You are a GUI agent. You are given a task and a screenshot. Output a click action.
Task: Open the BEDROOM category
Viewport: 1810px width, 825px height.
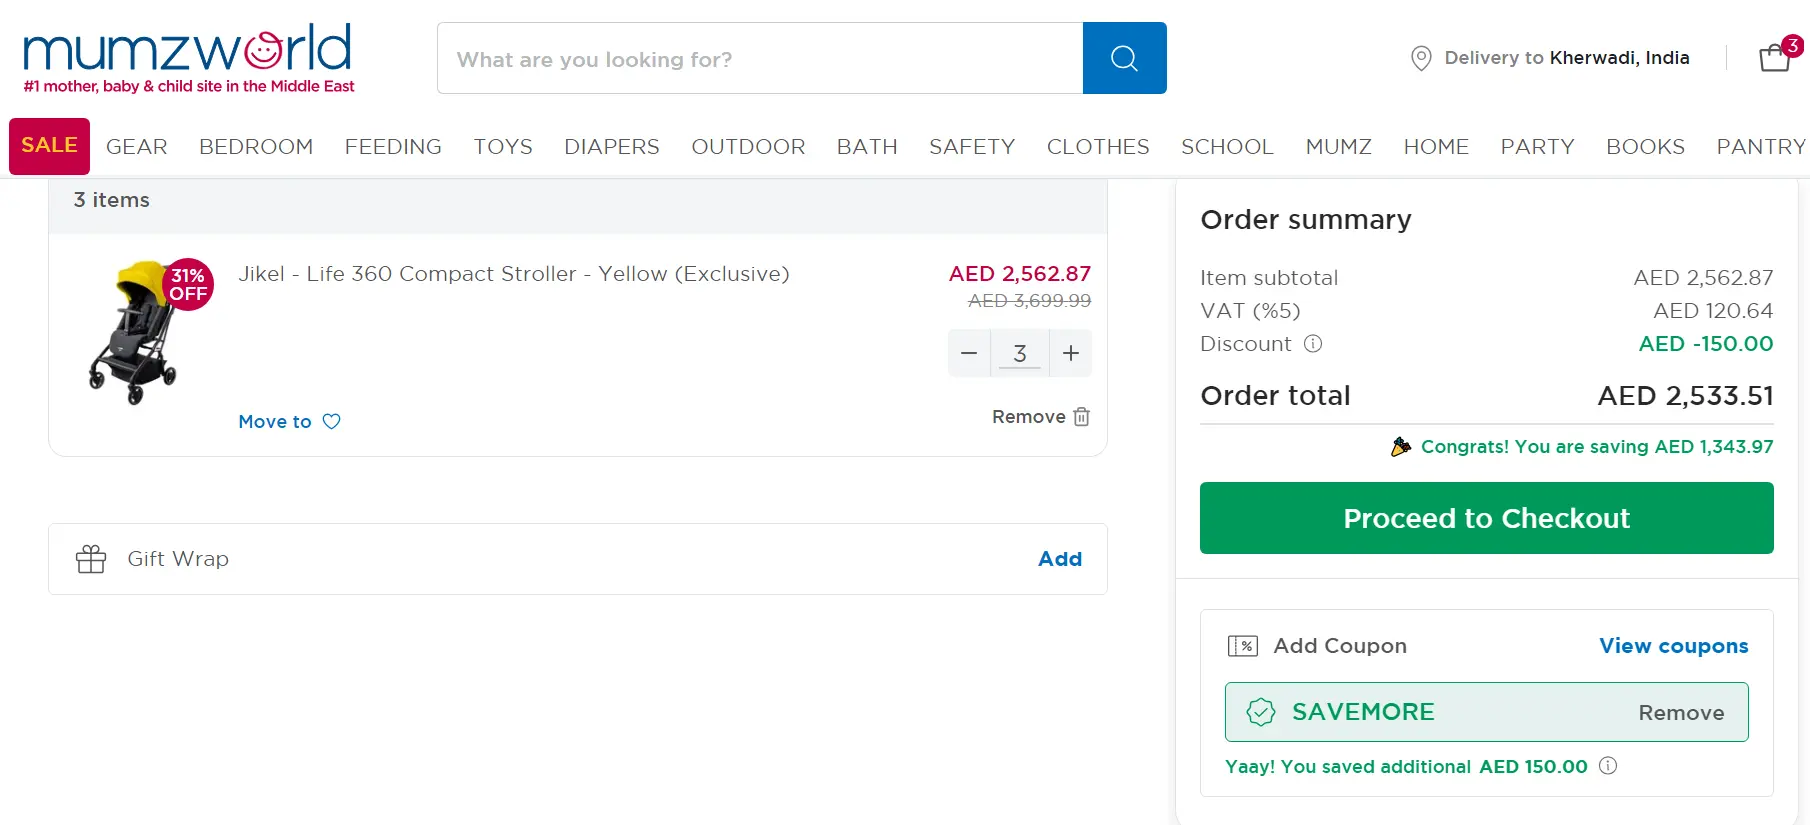click(x=256, y=147)
